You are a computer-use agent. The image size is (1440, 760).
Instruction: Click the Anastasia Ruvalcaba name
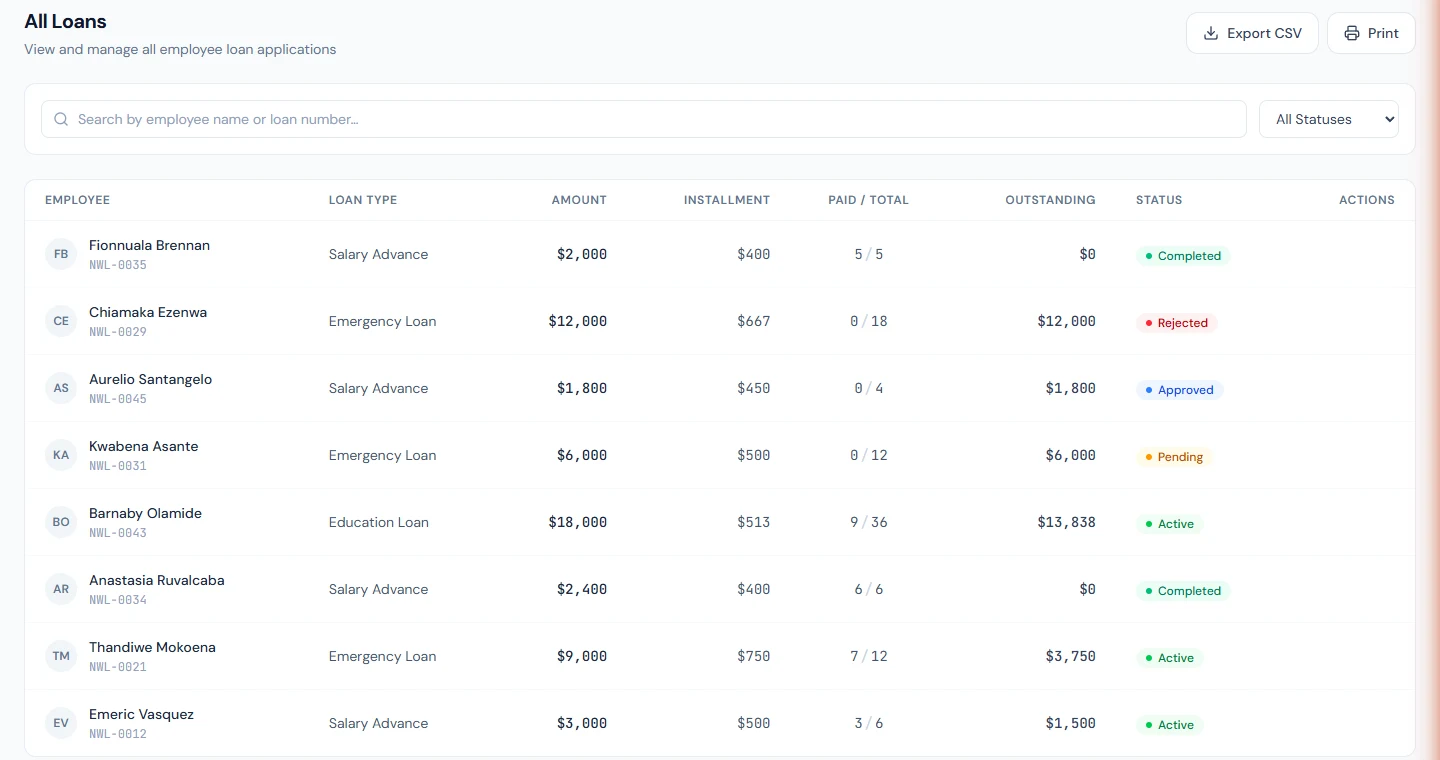(157, 580)
